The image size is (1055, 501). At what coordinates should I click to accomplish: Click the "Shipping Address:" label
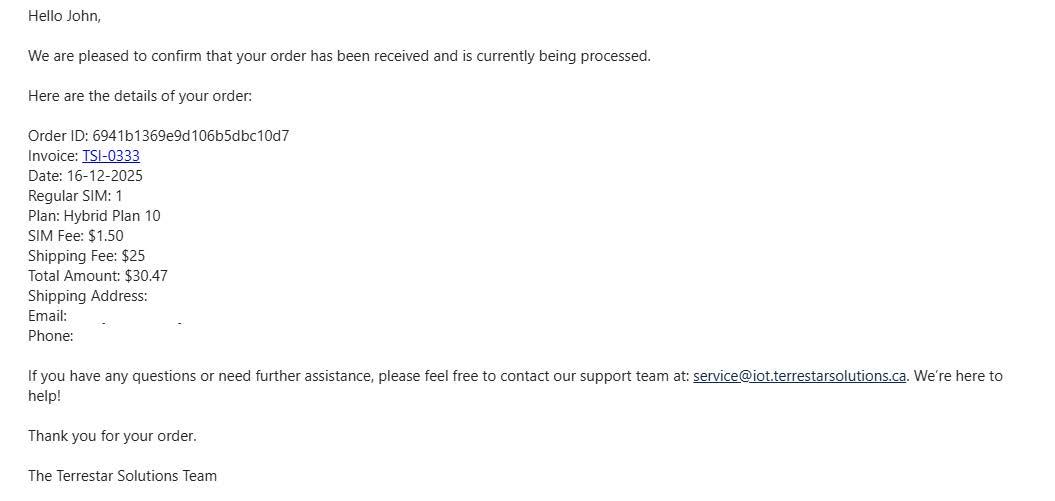[x=87, y=296]
